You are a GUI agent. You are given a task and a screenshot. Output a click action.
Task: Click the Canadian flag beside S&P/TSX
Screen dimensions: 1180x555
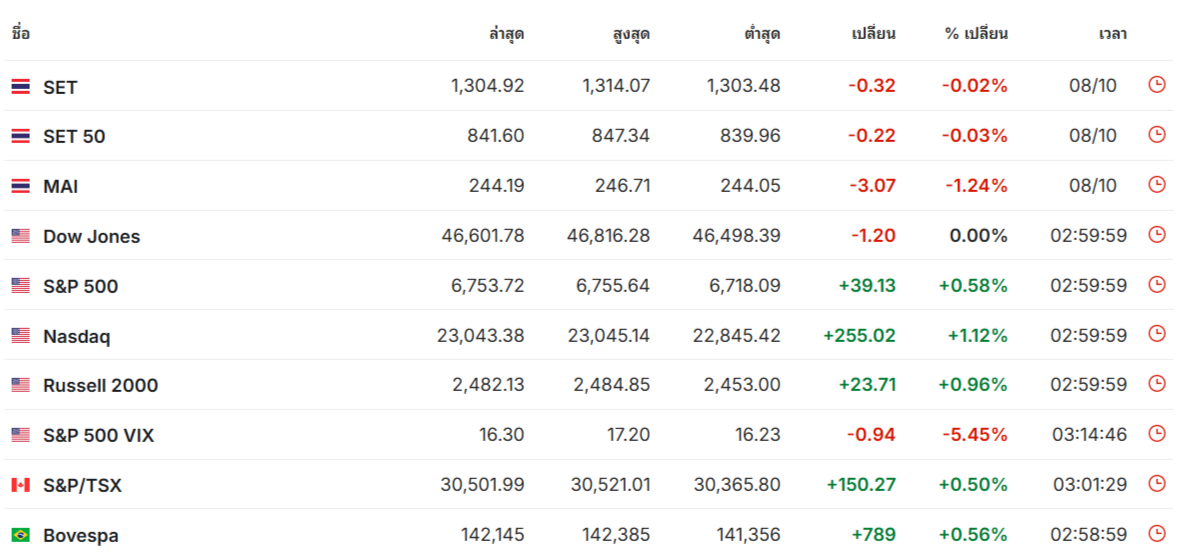pyautogui.click(x=20, y=485)
